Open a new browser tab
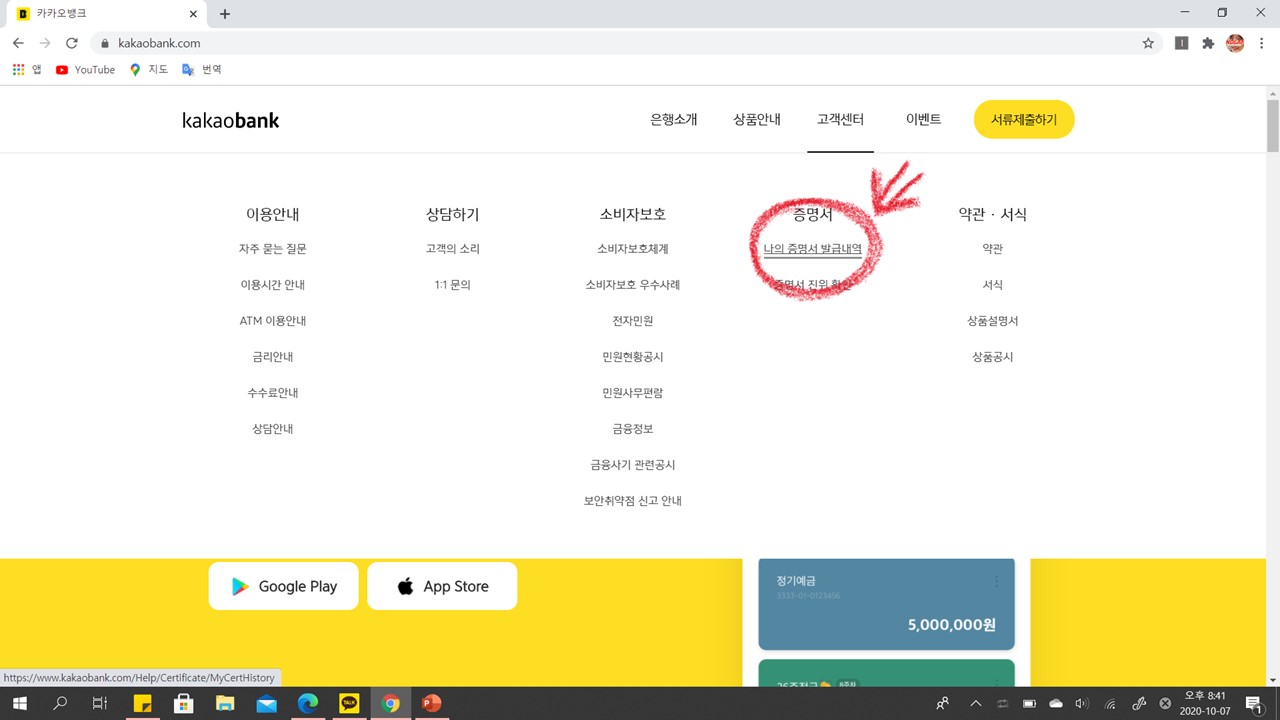This screenshot has width=1280, height=720. (225, 14)
